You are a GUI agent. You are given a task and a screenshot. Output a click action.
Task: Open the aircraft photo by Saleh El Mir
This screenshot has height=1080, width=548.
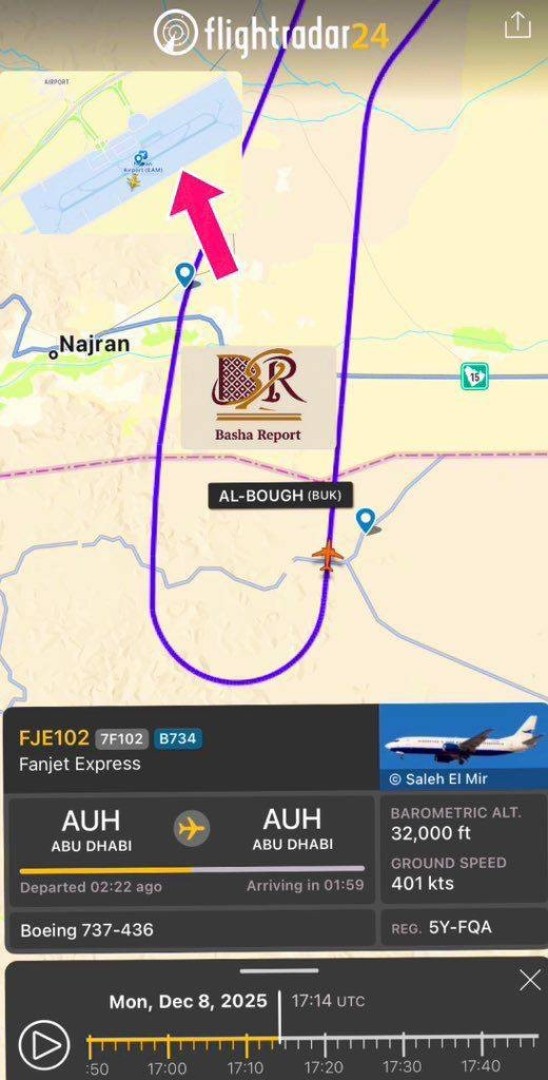[463, 747]
